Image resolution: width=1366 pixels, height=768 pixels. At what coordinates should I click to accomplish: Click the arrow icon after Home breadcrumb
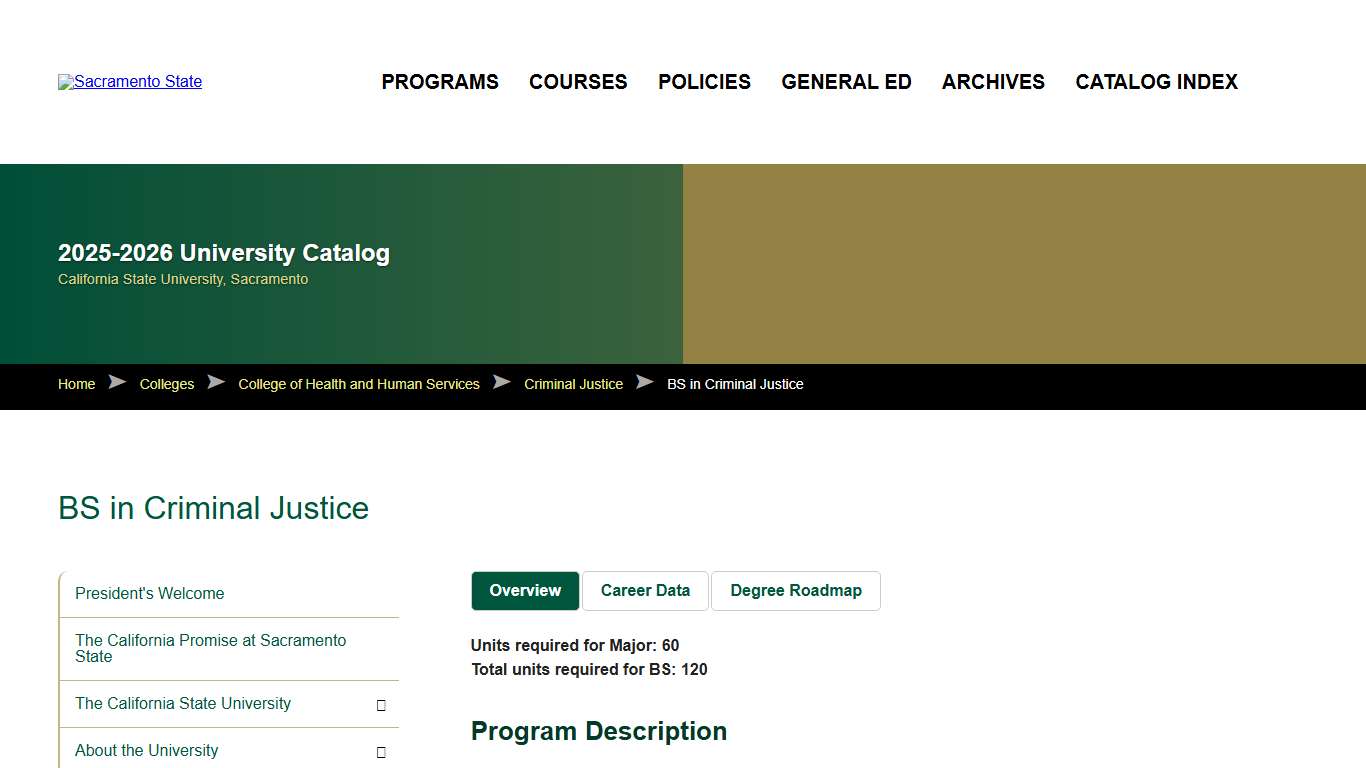[x=117, y=382]
